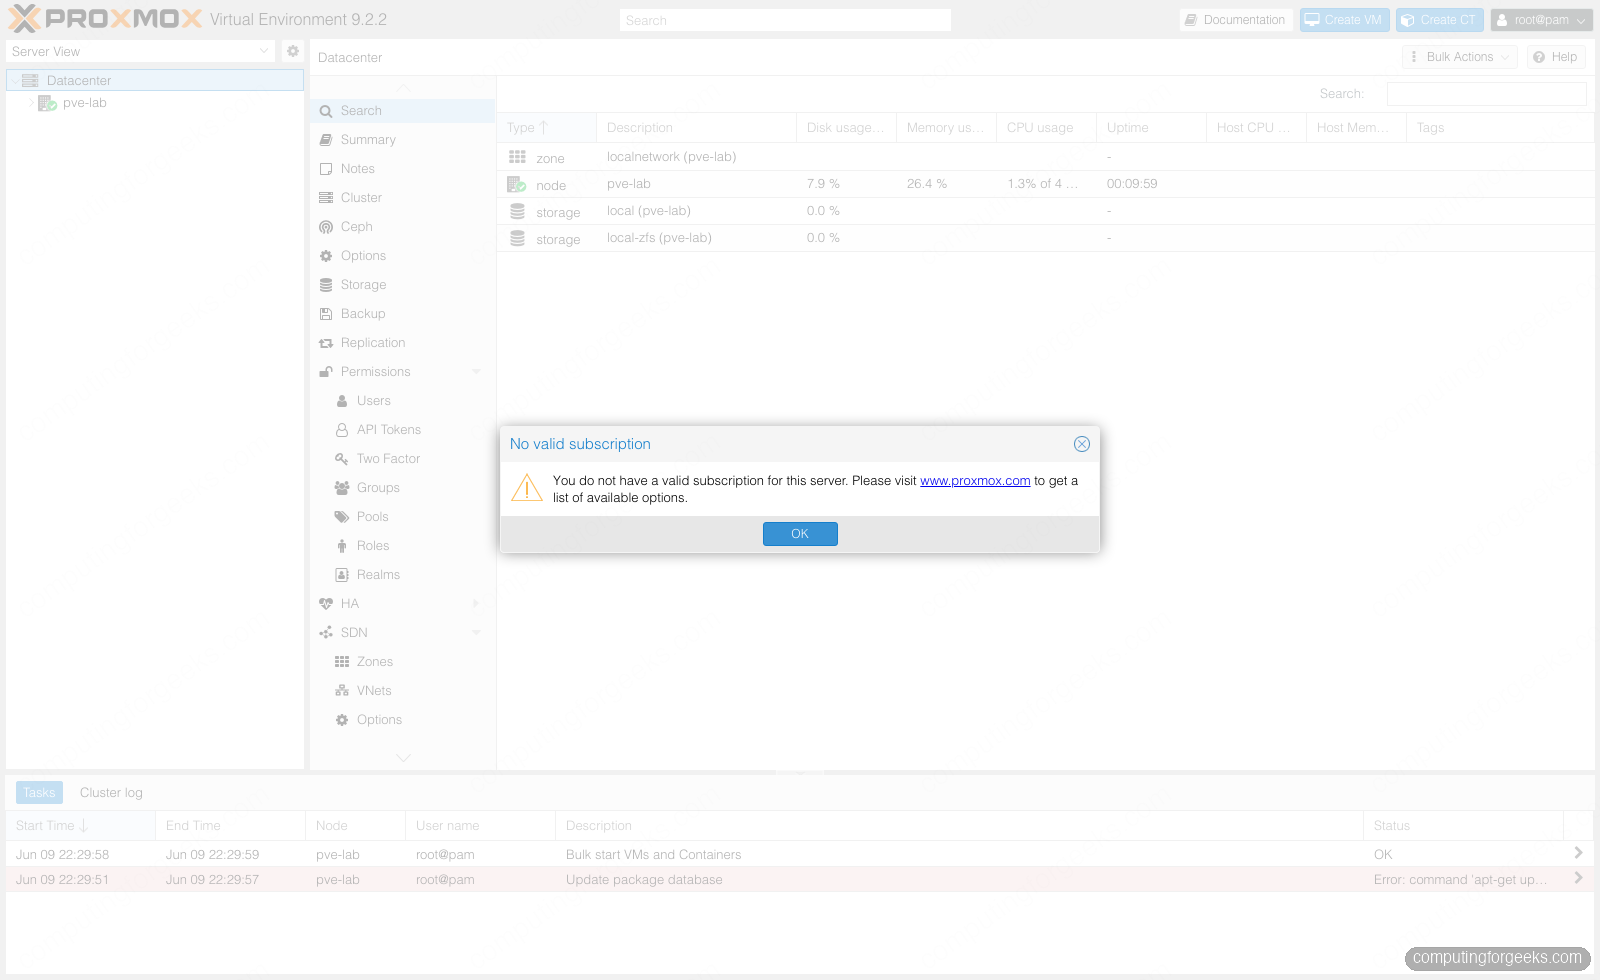1600x980 pixels.
Task: Open the www.proxmox.com link
Action: 975,481
